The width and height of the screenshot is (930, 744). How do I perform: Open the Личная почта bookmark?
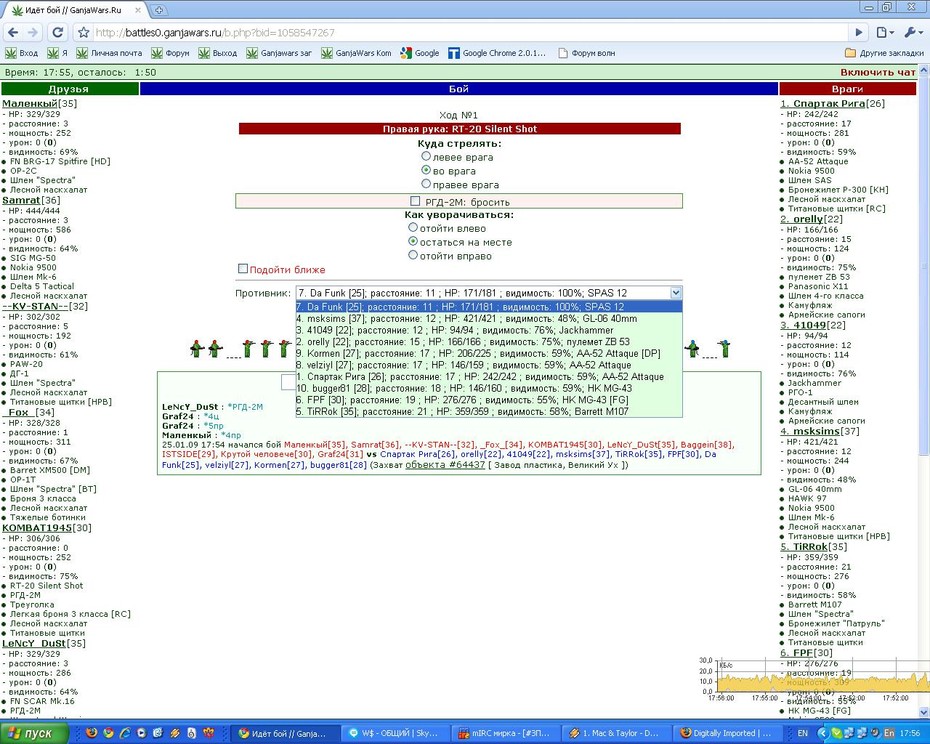(109, 53)
